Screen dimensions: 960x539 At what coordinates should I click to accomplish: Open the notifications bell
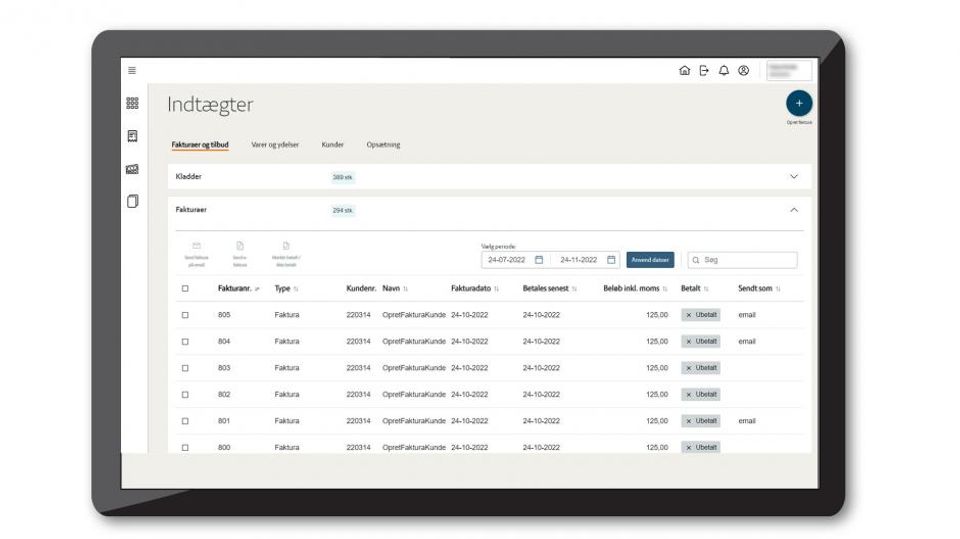(x=724, y=70)
